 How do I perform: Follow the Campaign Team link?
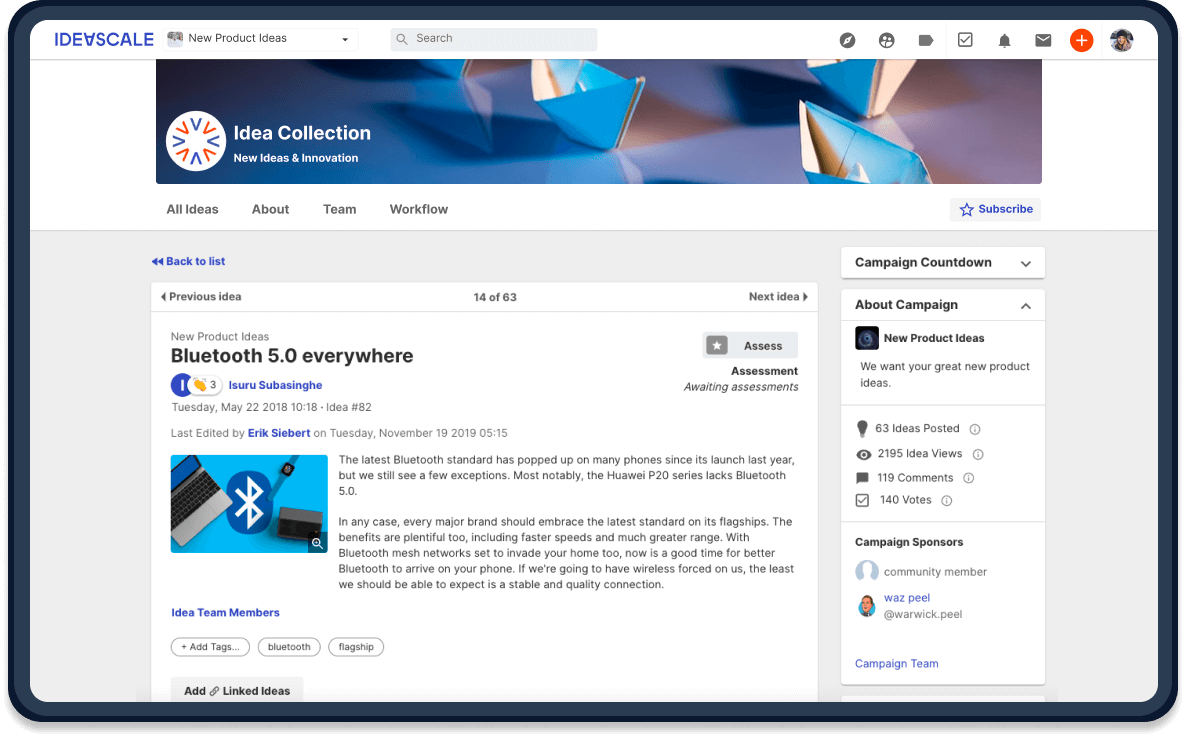coord(896,663)
